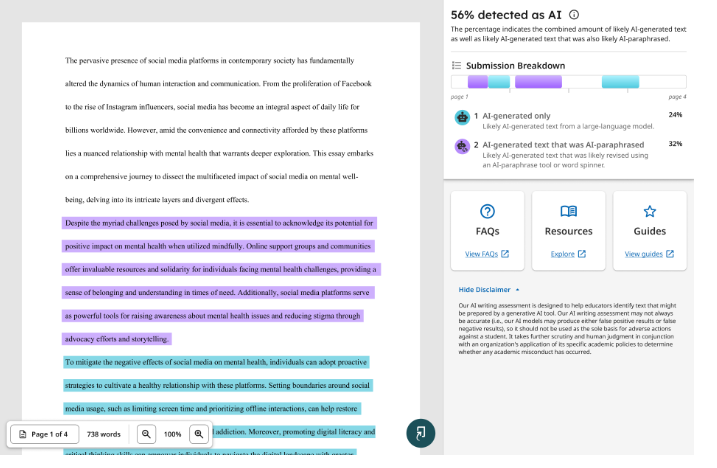
Task: Click the 100% zoom level value
Action: coord(172,434)
